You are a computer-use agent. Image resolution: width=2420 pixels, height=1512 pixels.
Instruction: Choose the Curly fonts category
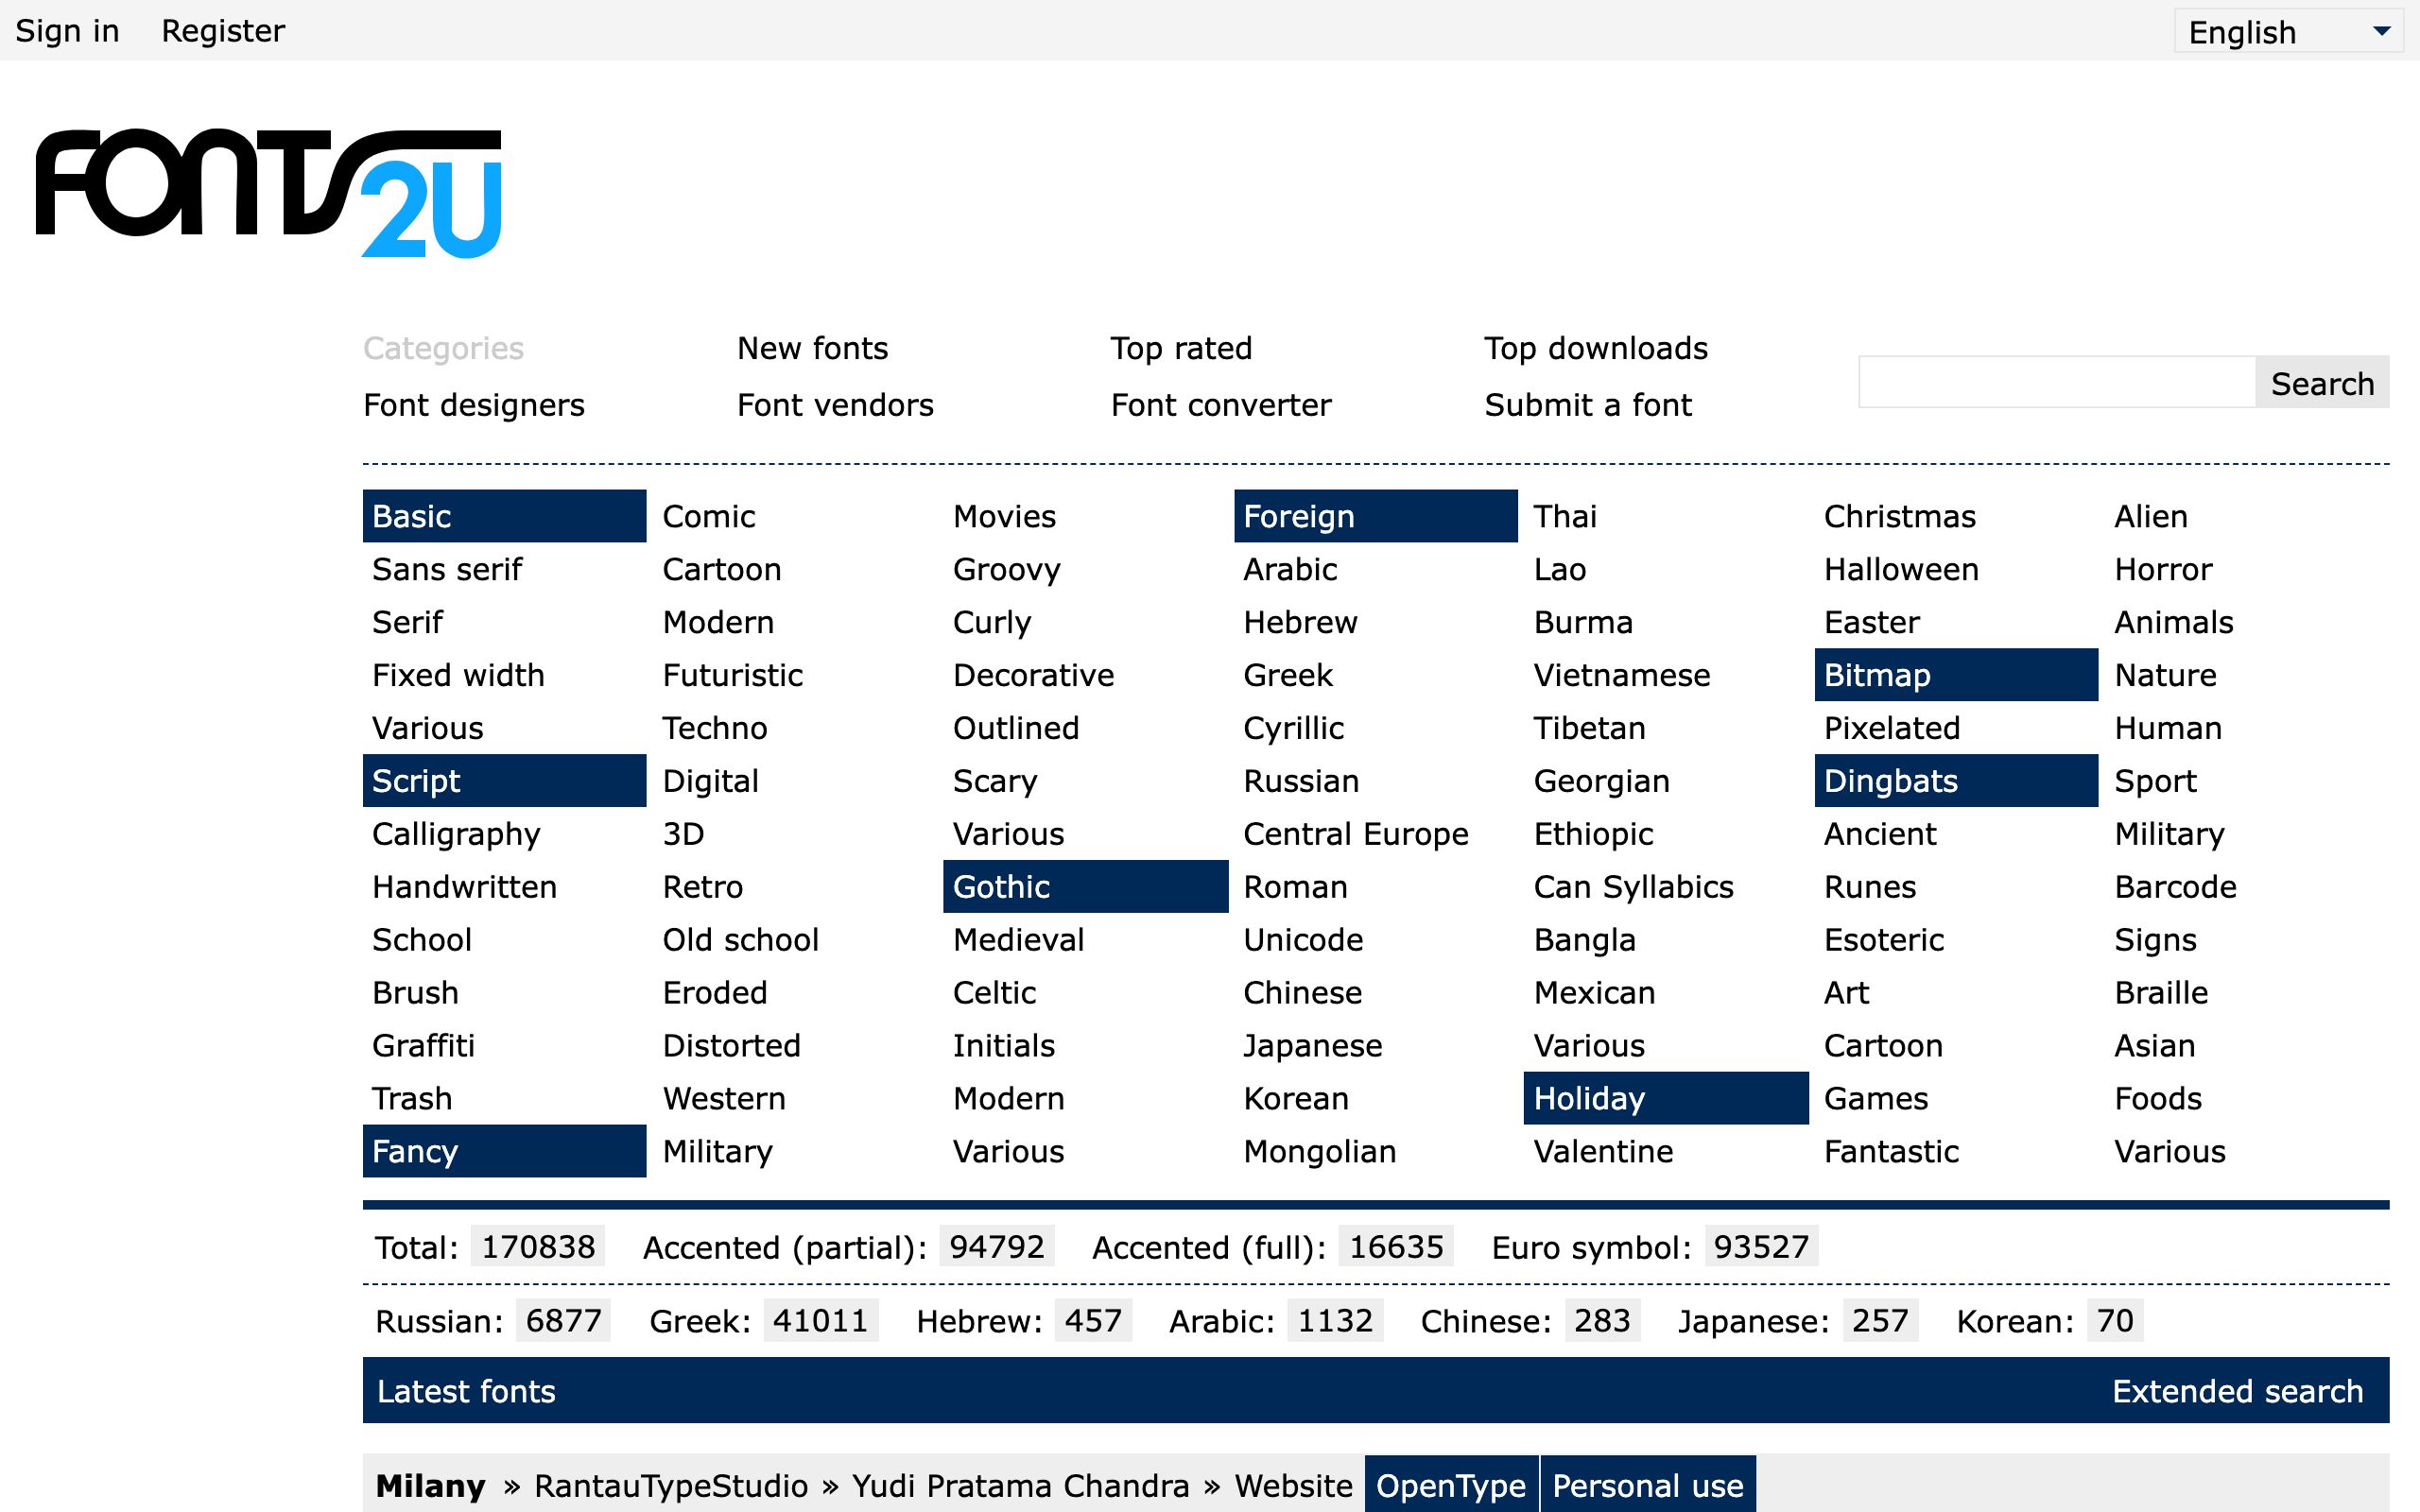pos(991,622)
